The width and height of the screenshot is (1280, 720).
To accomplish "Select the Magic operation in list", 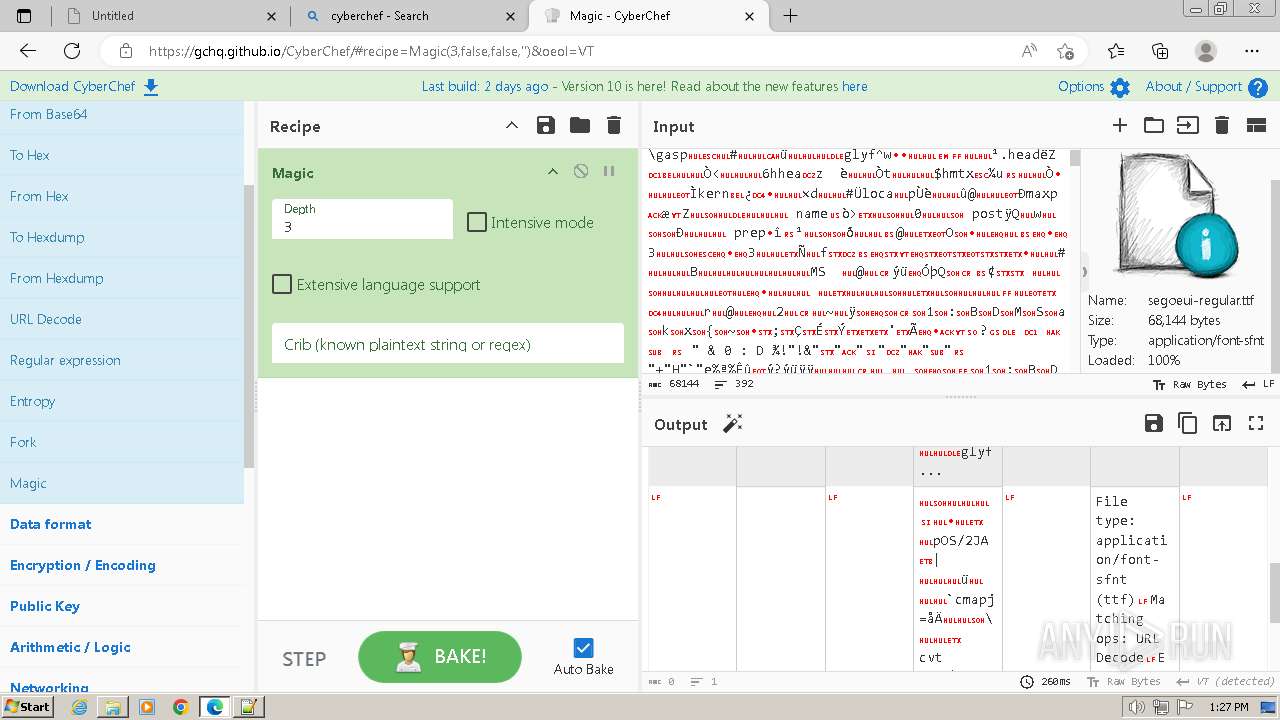I will click(122, 483).
